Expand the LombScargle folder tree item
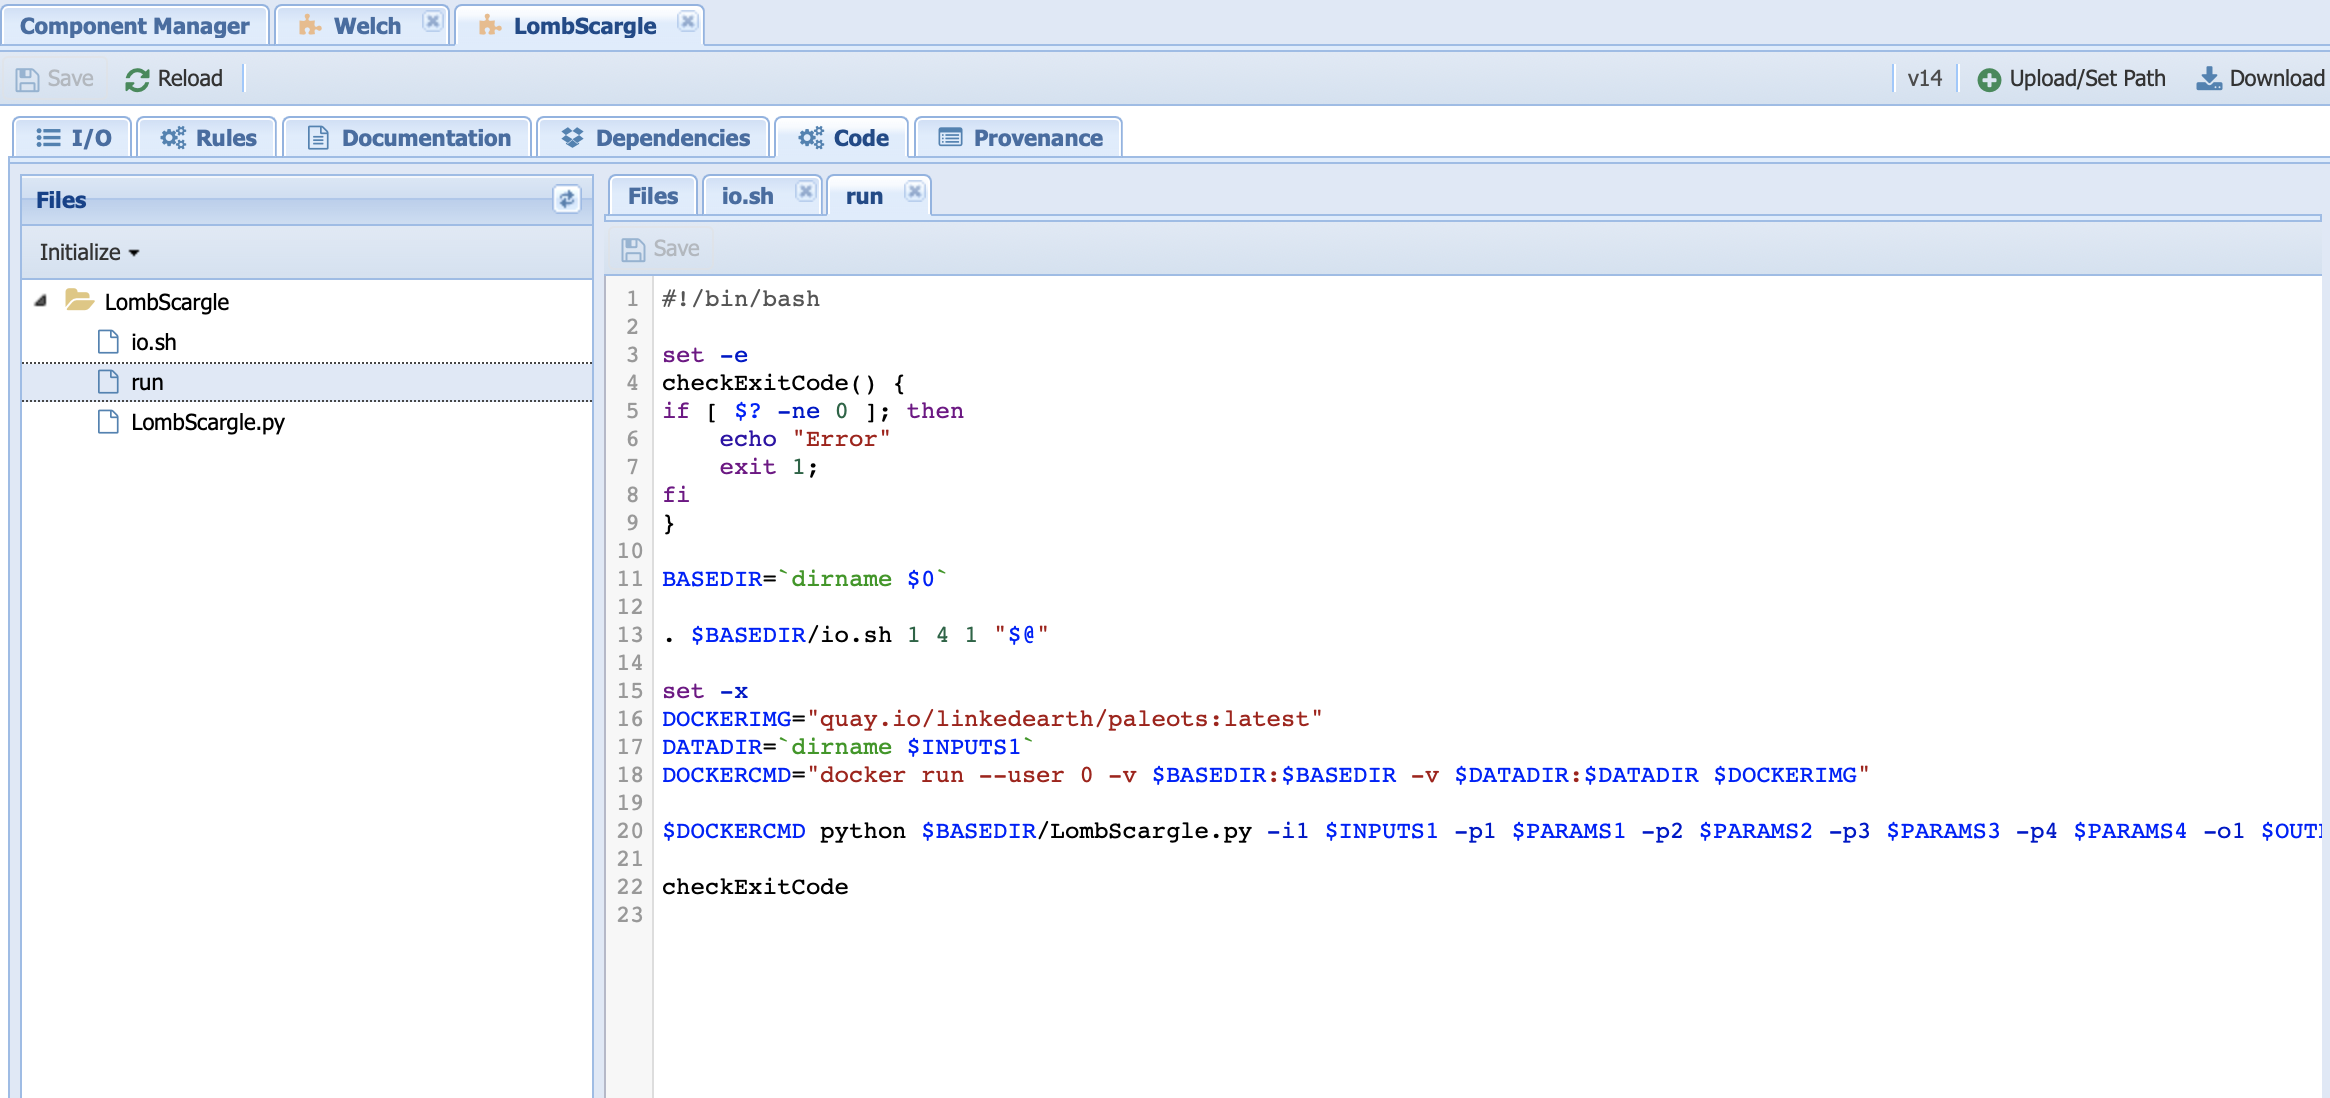The height and width of the screenshot is (1098, 2330). tap(39, 302)
